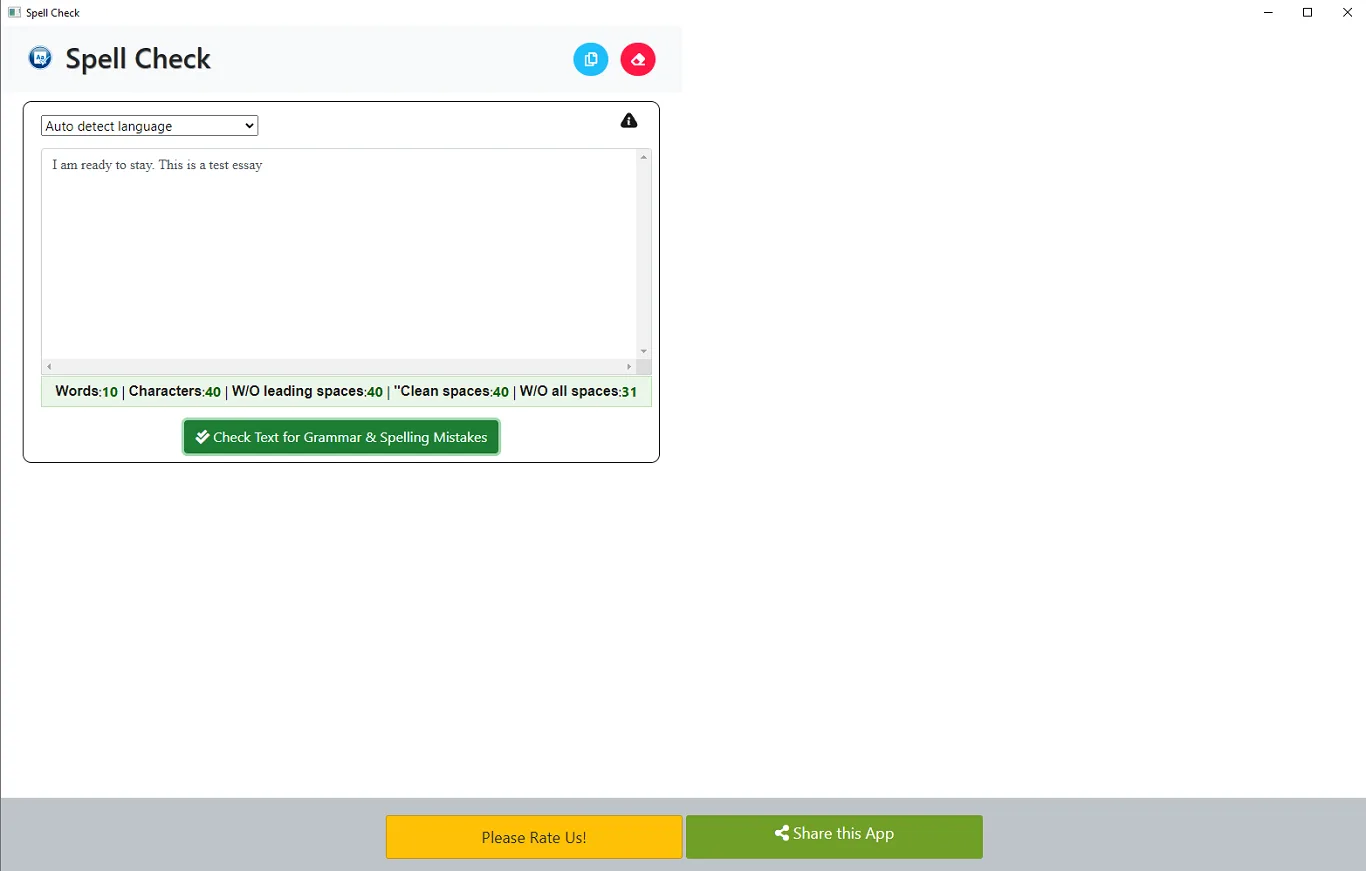1366x871 pixels.
Task: Click the window title bar app icon
Action: [x=14, y=13]
